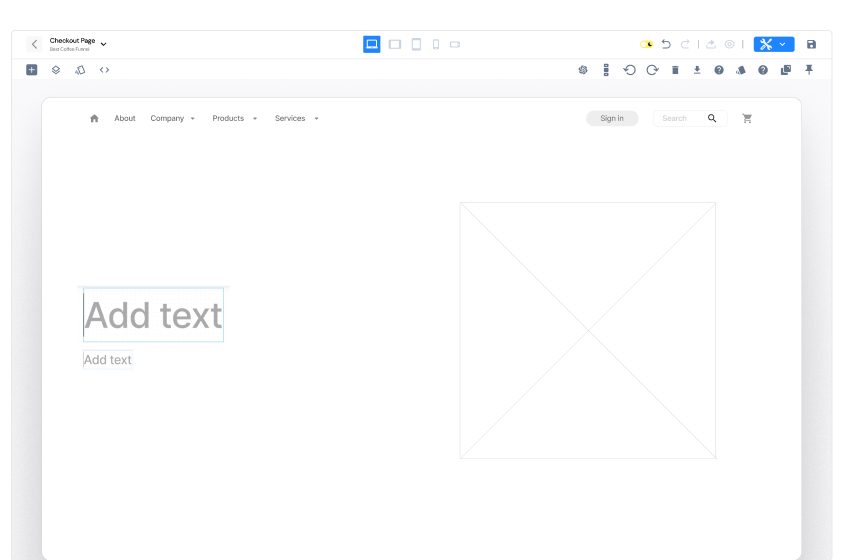Click the paint swatches icon in right toolbar
The width and height of the screenshot is (860, 560).
tap(741, 70)
